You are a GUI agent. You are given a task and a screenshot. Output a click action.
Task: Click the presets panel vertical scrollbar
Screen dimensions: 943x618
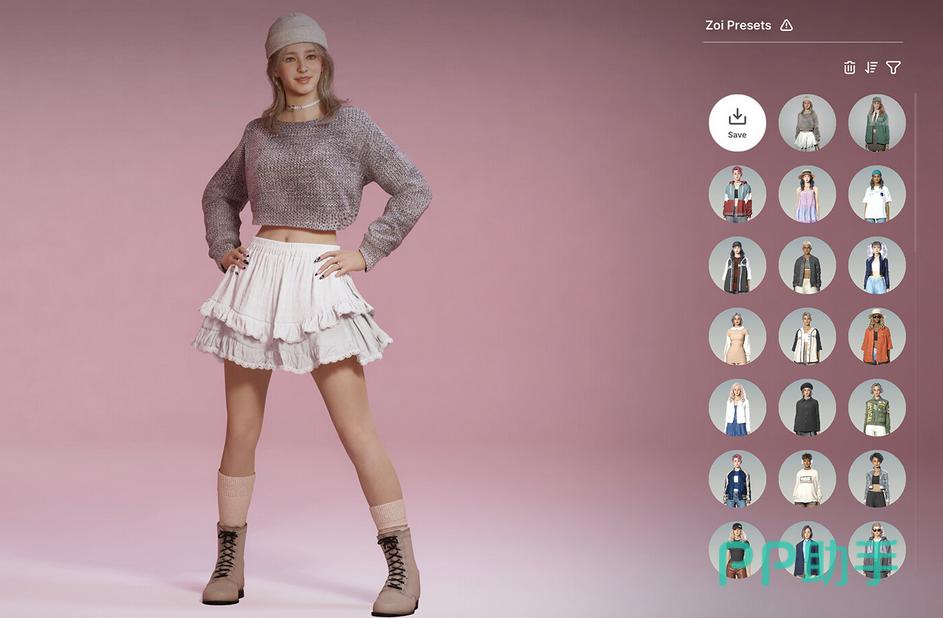(914, 170)
